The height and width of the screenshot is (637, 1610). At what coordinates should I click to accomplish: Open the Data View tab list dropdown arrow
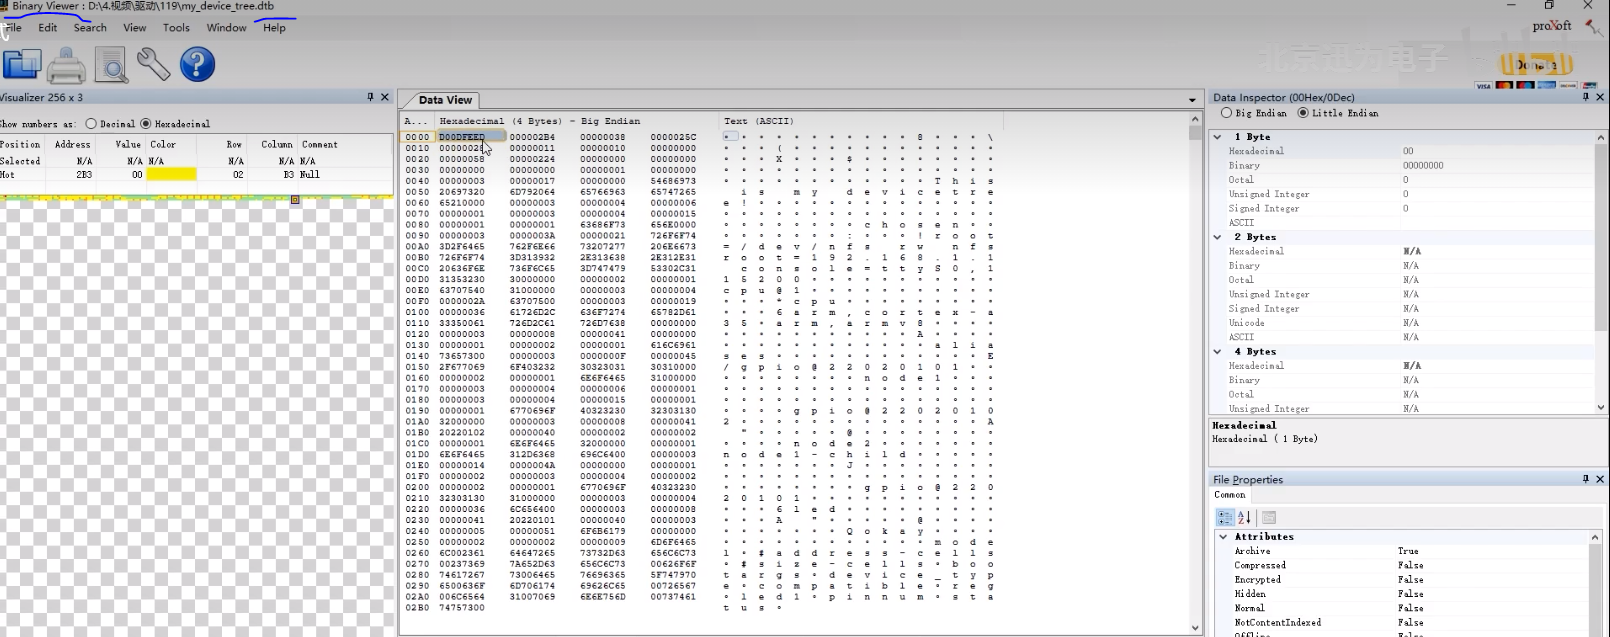click(1192, 100)
